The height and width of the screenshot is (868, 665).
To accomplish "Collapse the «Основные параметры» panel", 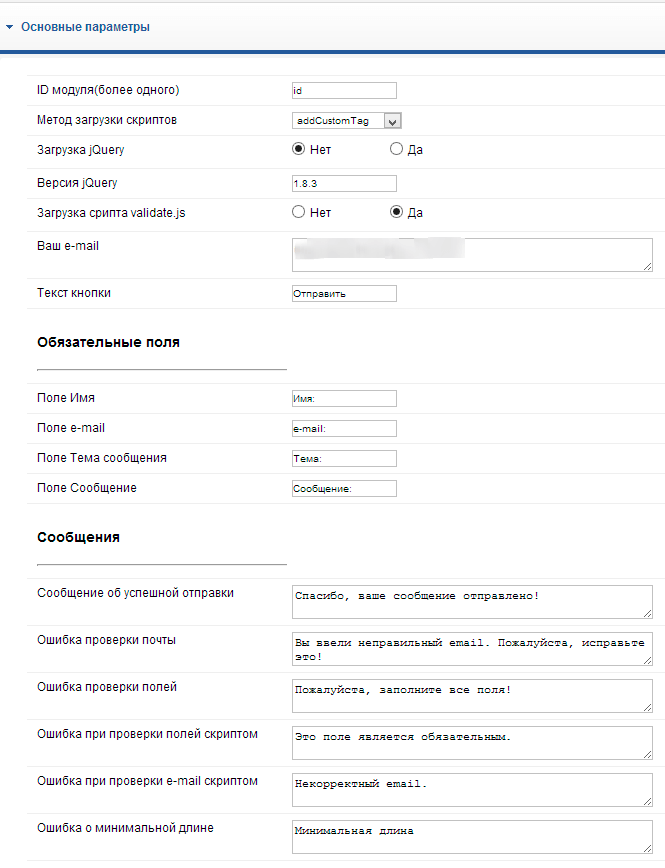I will click(10, 28).
